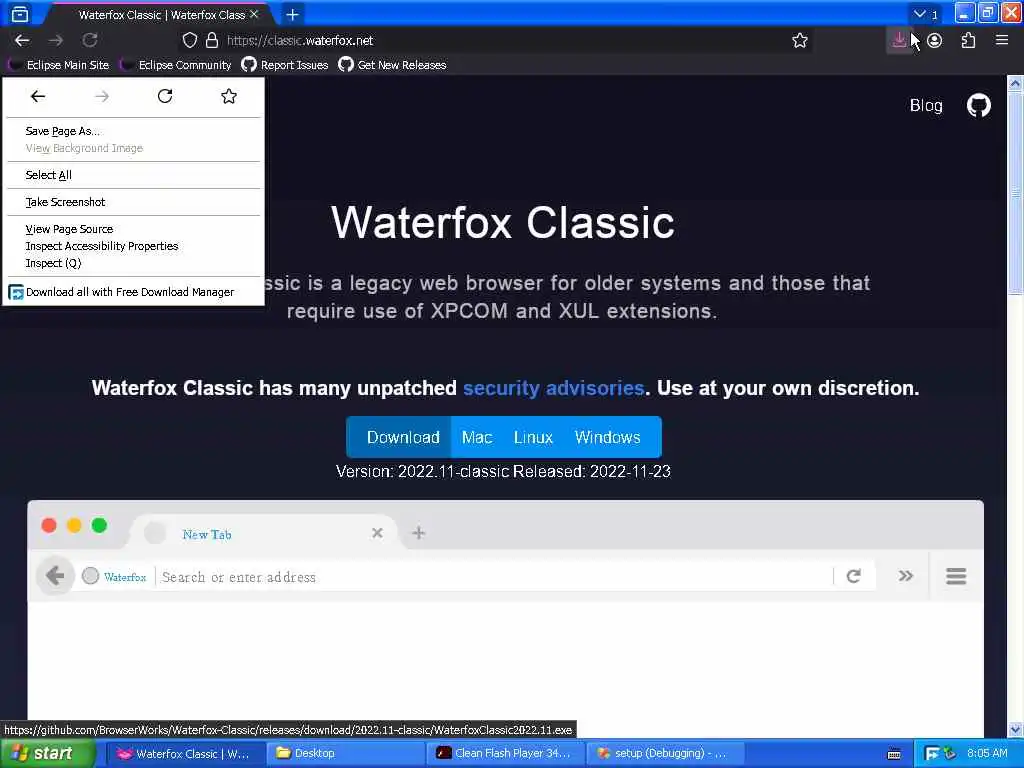Image resolution: width=1024 pixels, height=768 pixels.
Task: Open Eclipse Community bookmark
Action: [x=176, y=65]
